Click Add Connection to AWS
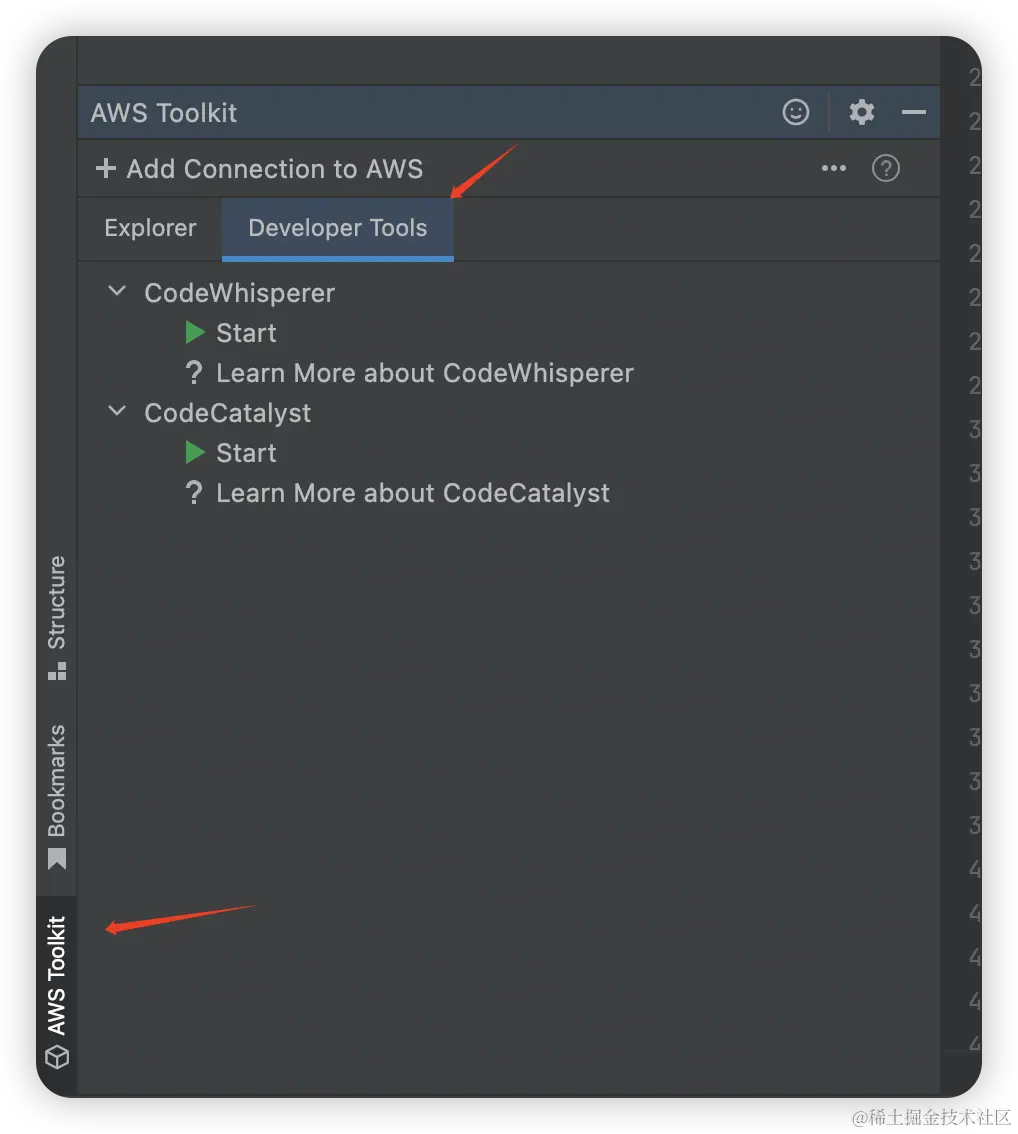1018x1134 pixels. [260, 169]
